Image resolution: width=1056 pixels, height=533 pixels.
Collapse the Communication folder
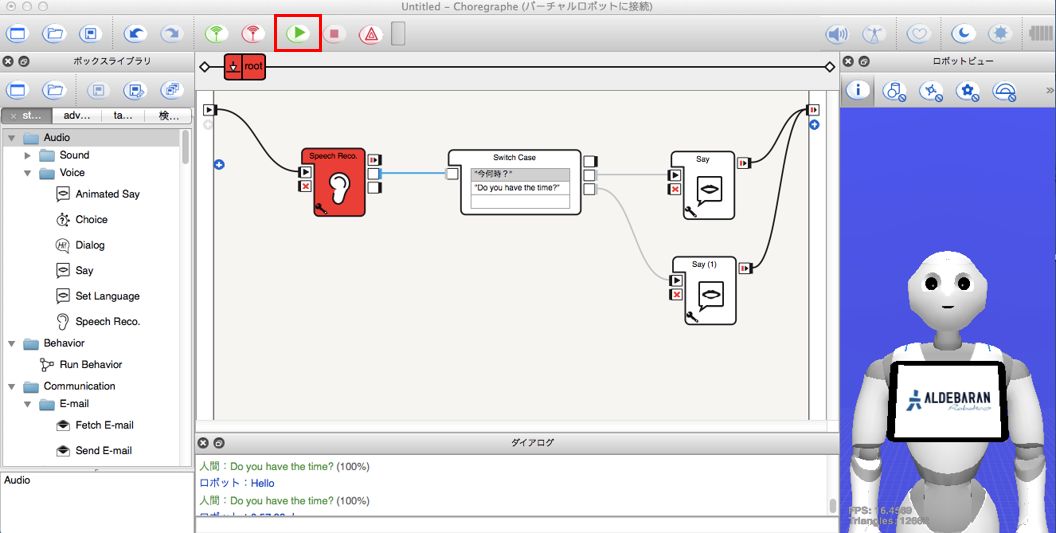tap(11, 386)
